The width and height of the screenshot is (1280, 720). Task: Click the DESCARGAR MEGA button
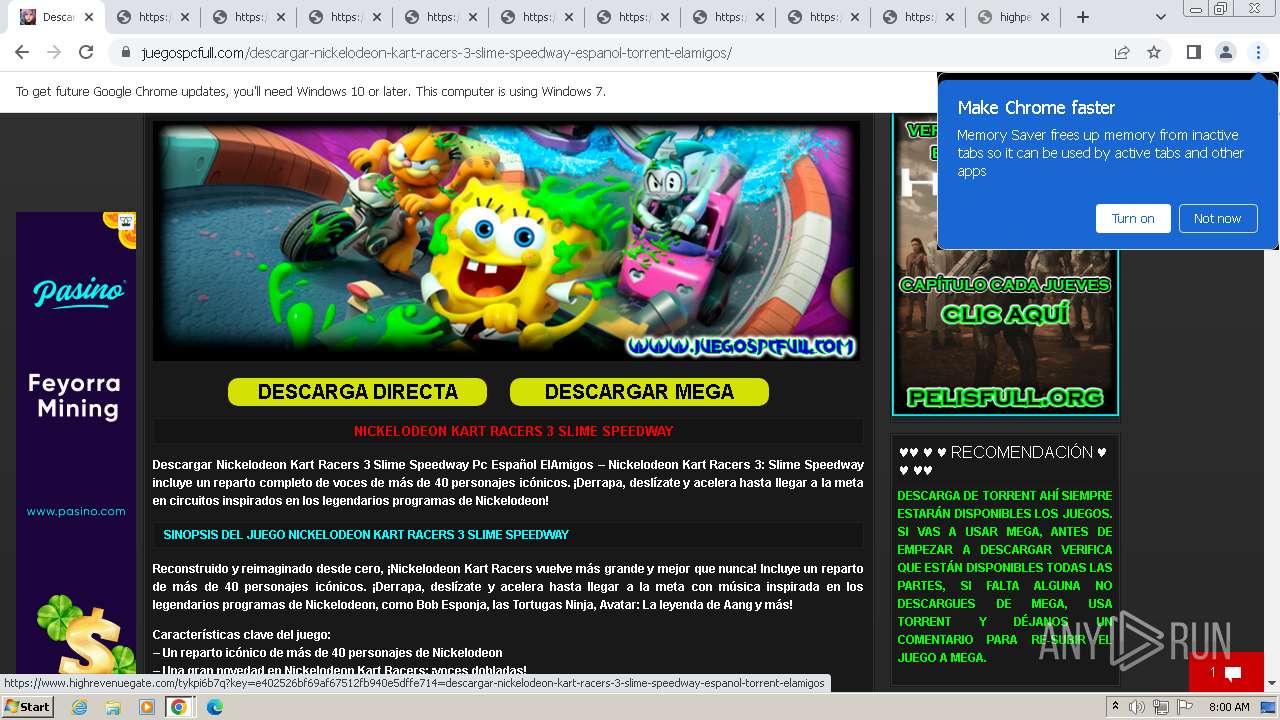(639, 392)
